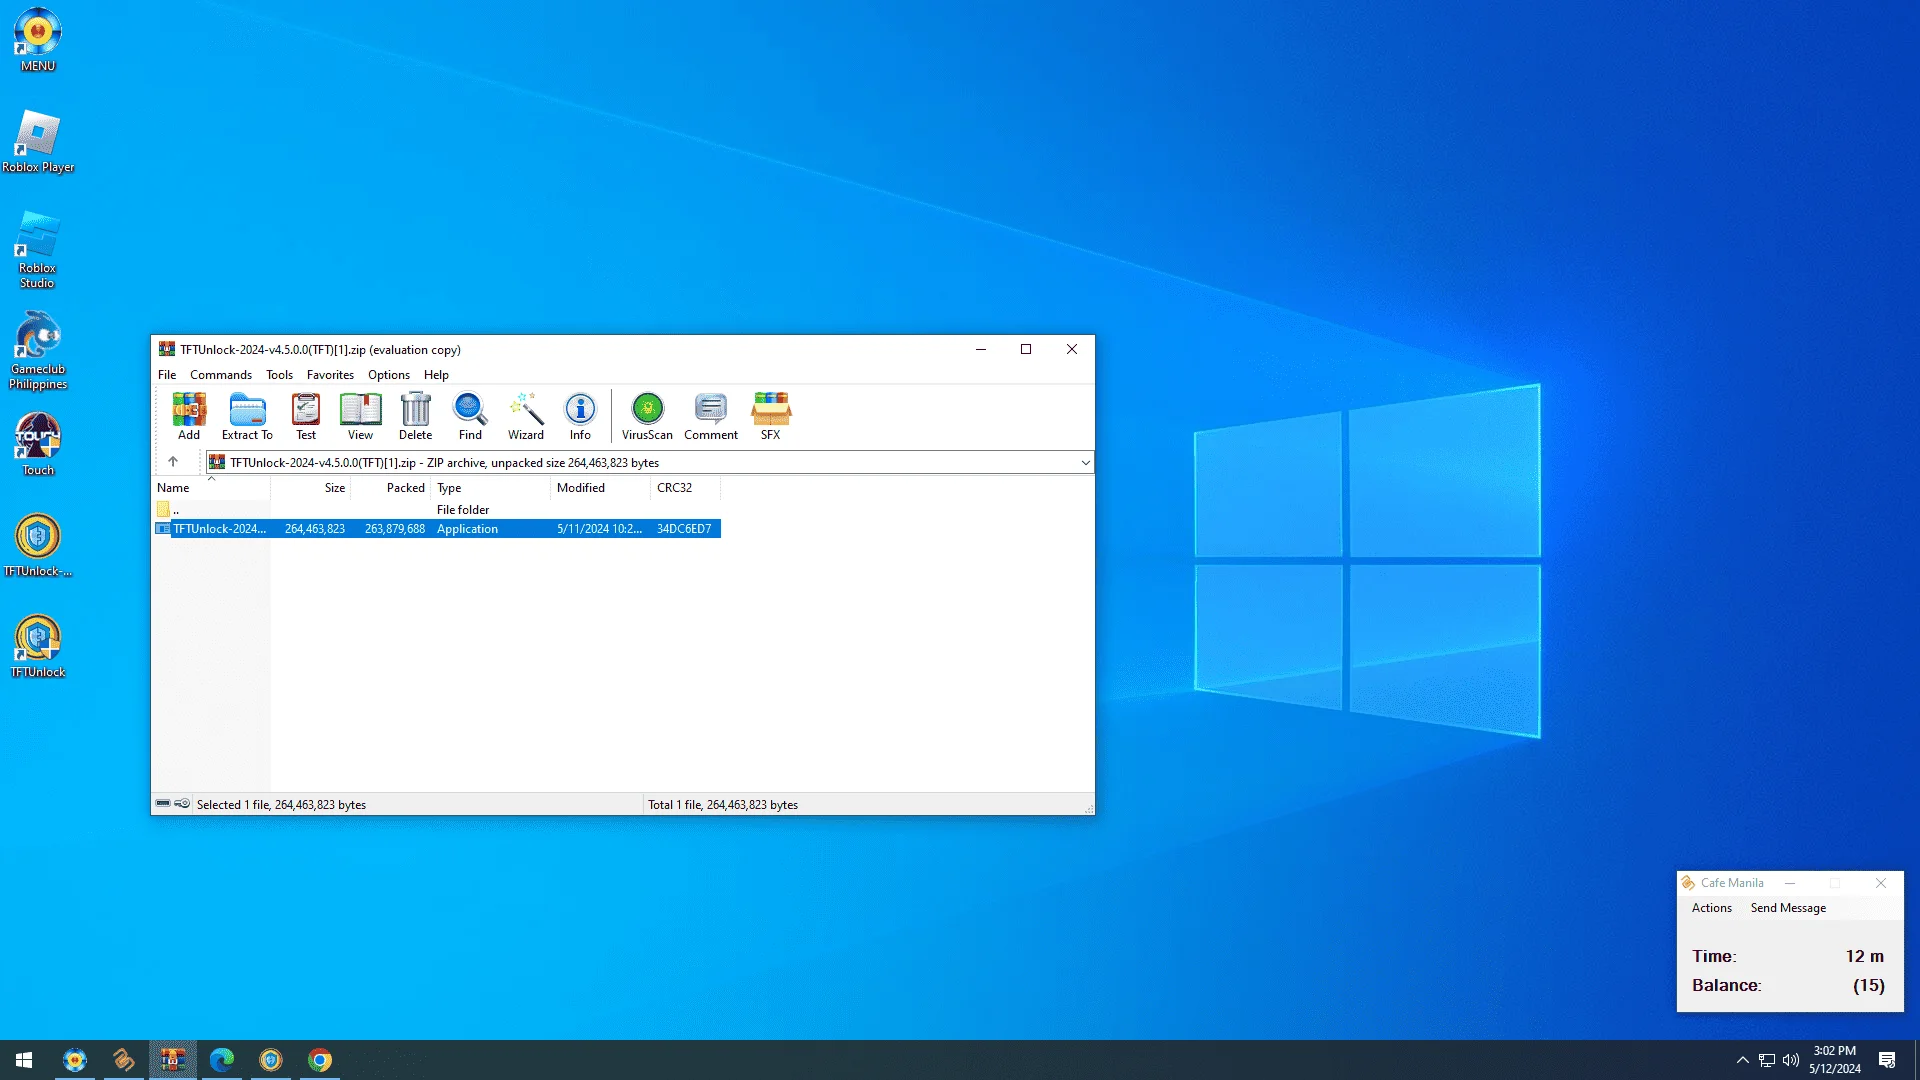Select the TFTUnlock-2024 application file row
Screen dimensions: 1920x1080
pyautogui.click(x=437, y=529)
